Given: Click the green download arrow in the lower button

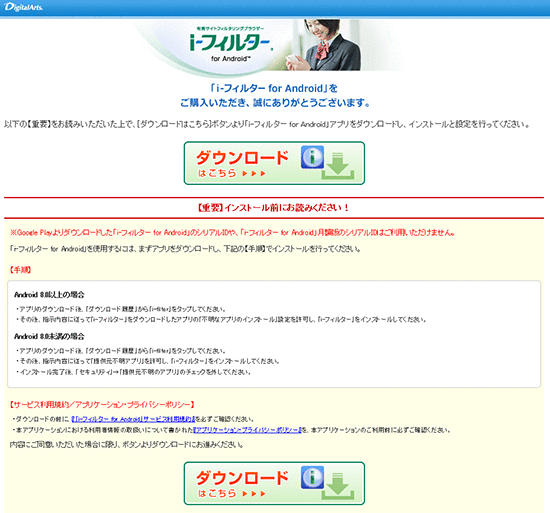Looking at the screenshot, I should 338,486.
